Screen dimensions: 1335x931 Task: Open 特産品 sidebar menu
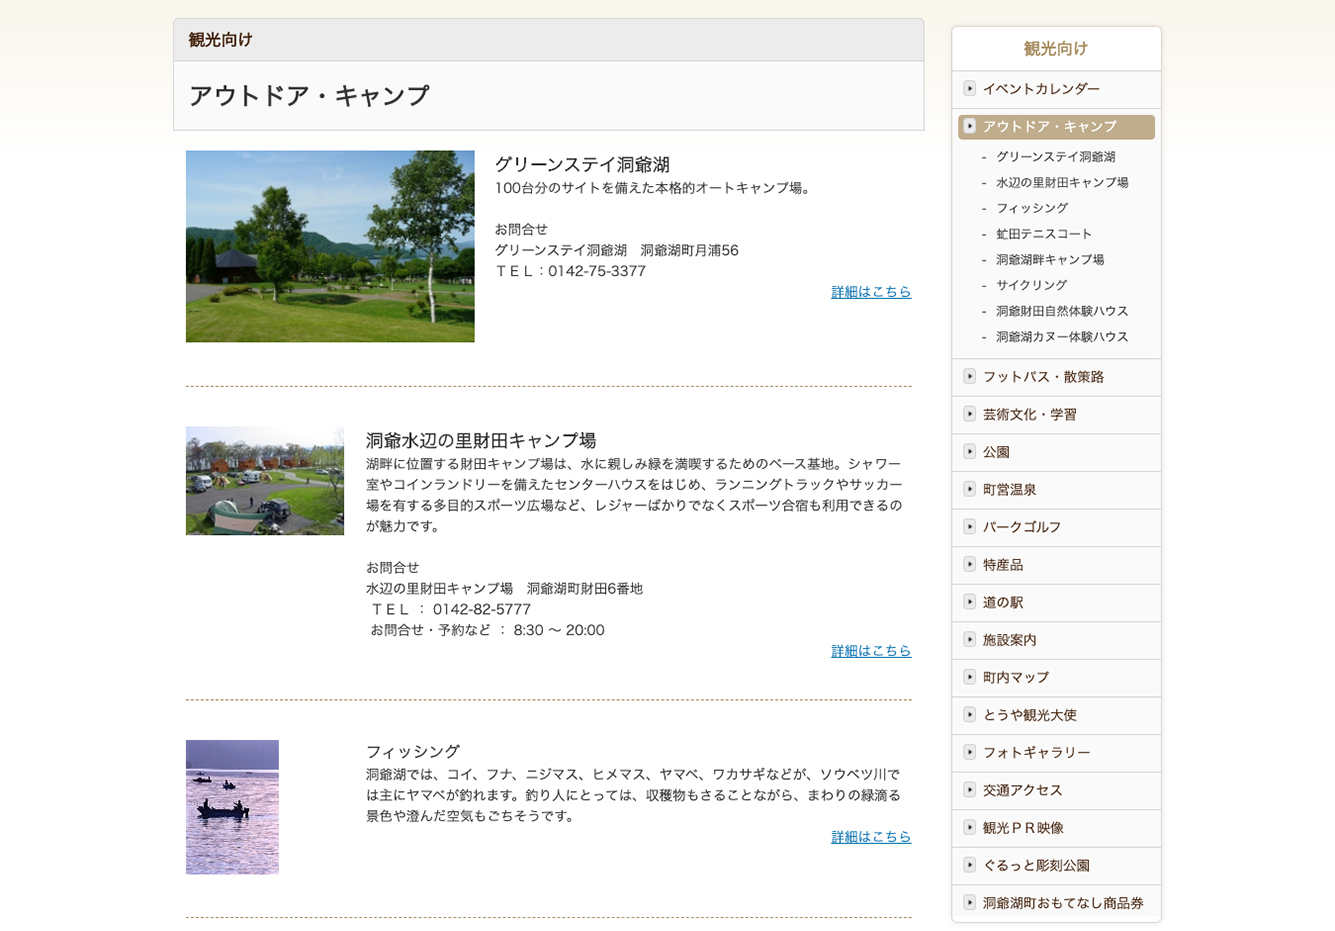(1056, 565)
